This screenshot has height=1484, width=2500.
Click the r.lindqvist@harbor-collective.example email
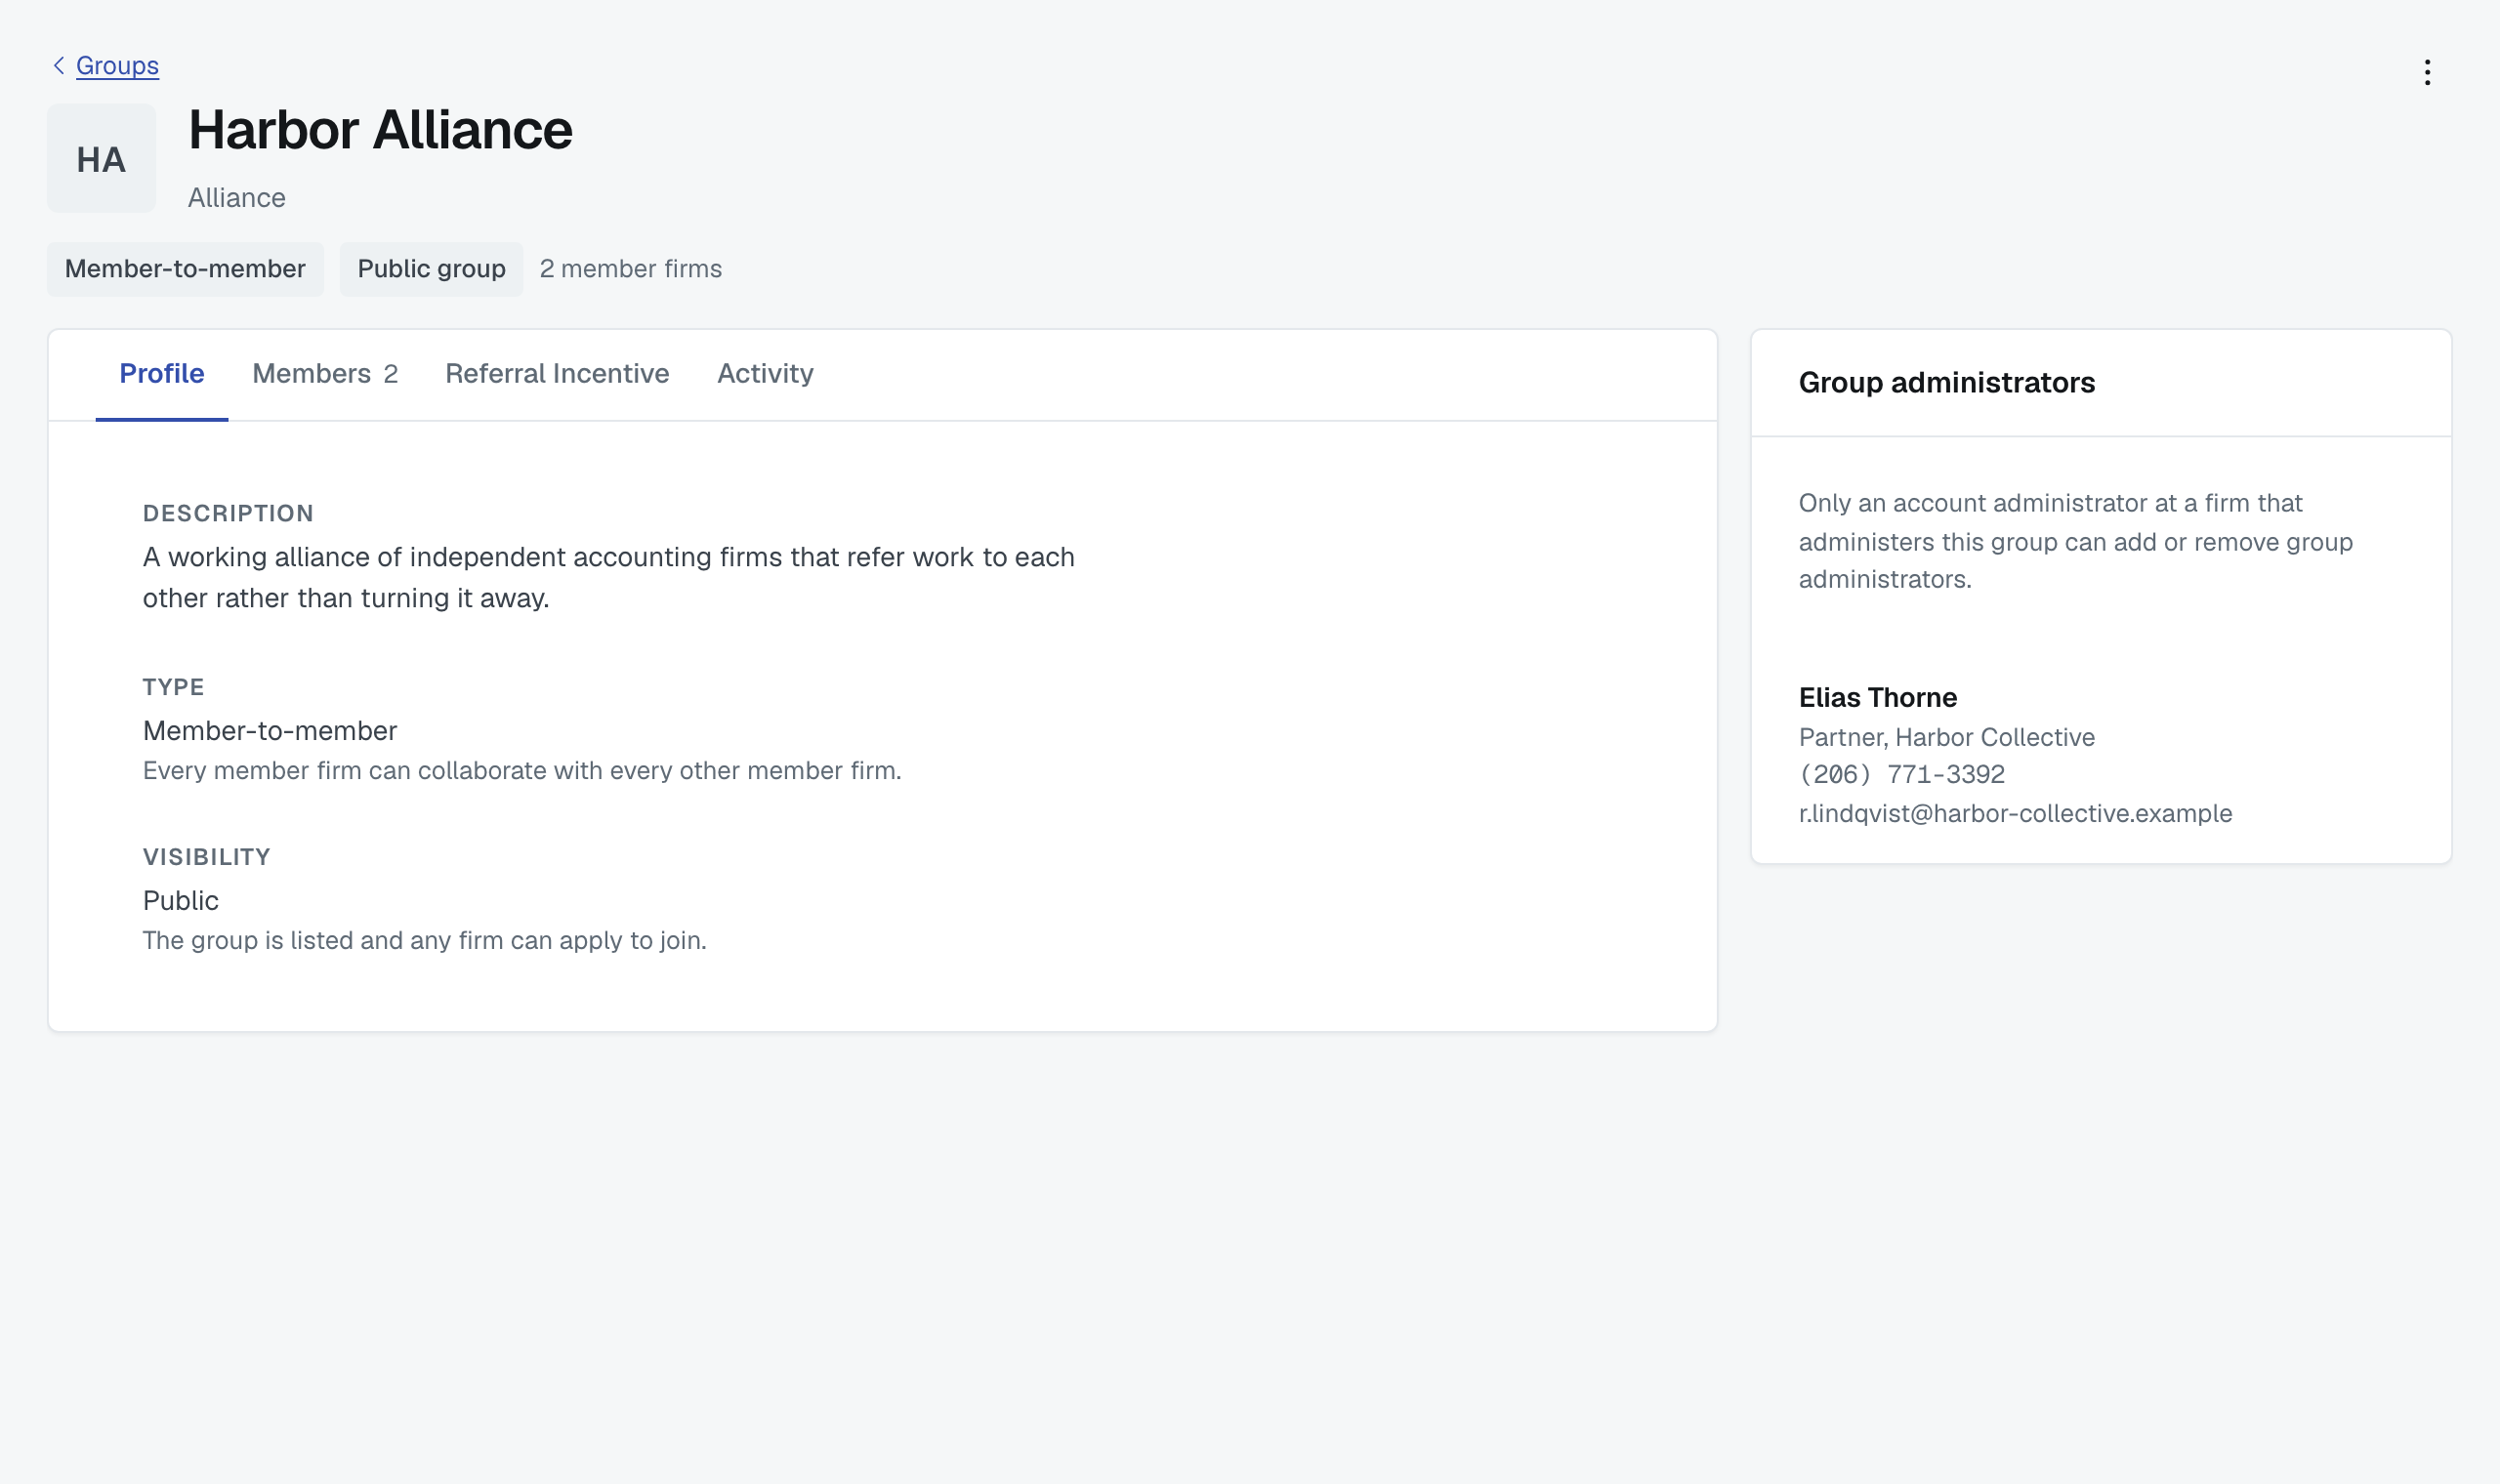2015,813
